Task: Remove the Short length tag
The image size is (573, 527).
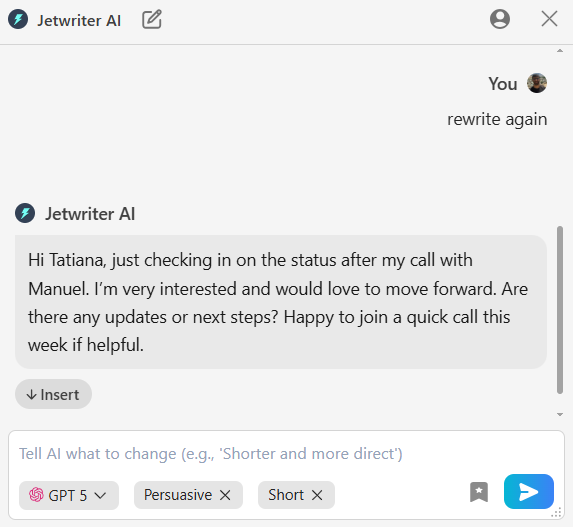Action: click(x=317, y=495)
